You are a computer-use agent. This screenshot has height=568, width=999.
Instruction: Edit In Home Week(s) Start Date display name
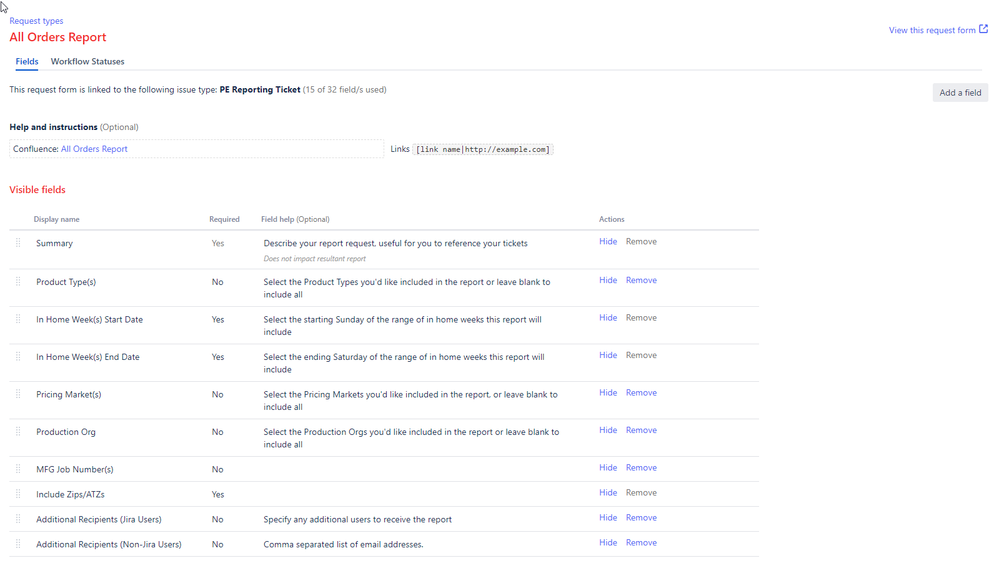(x=89, y=320)
